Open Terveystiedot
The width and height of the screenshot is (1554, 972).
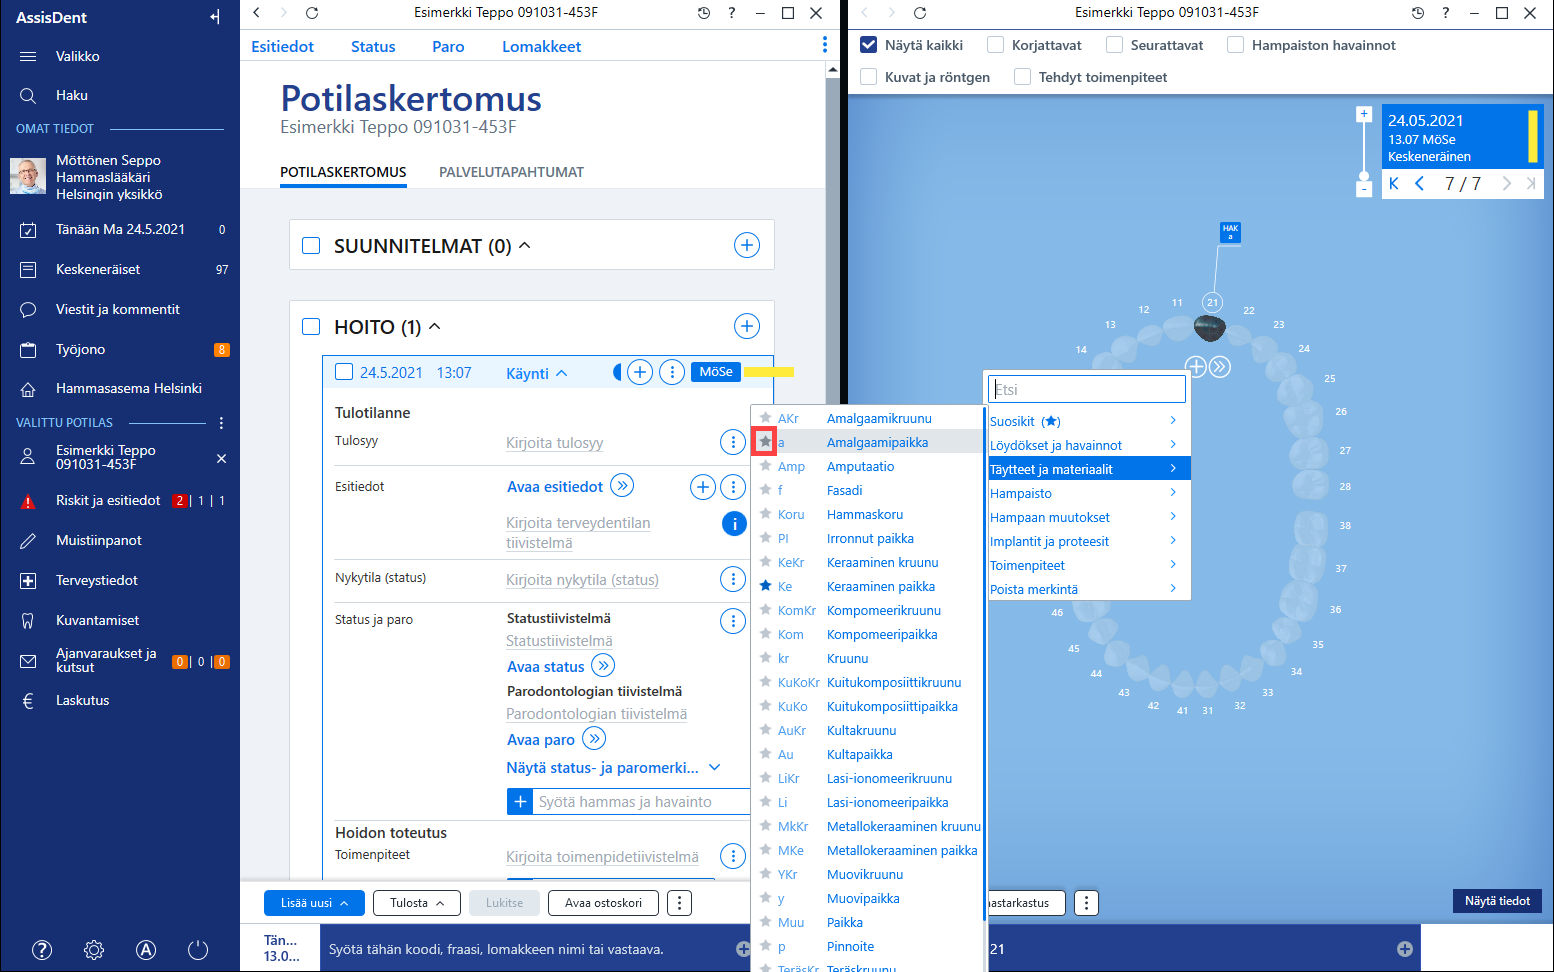[120, 581]
